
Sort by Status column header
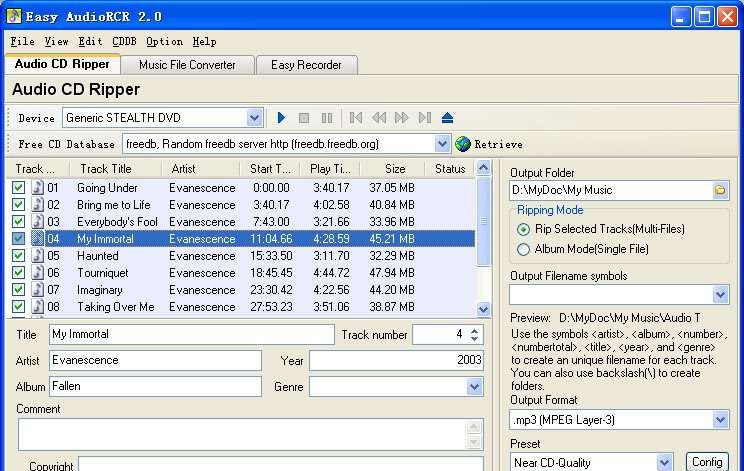pyautogui.click(x=449, y=169)
